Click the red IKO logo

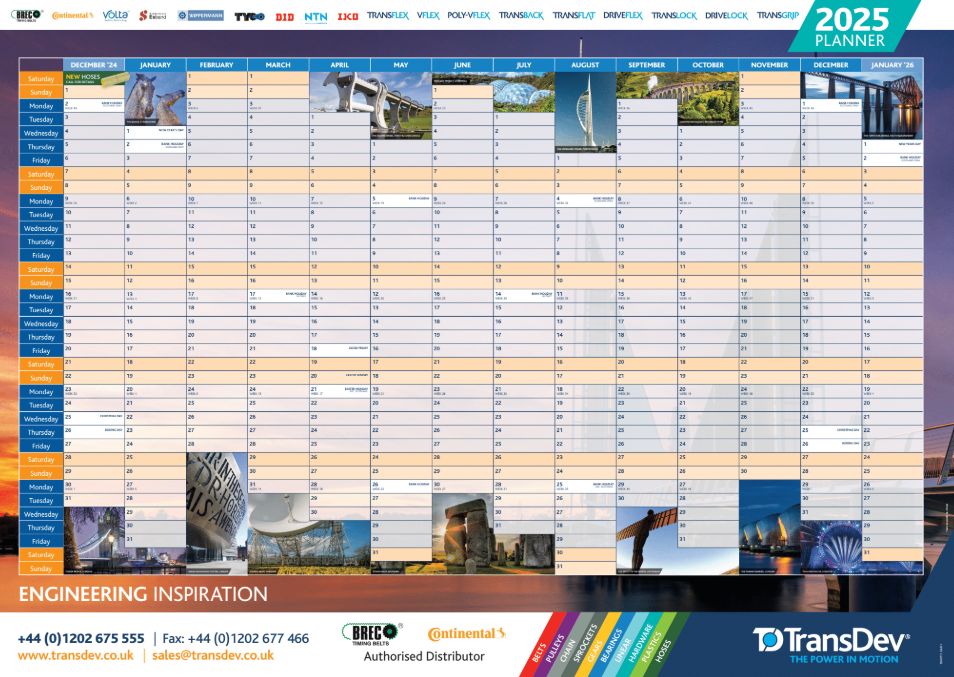click(x=348, y=17)
